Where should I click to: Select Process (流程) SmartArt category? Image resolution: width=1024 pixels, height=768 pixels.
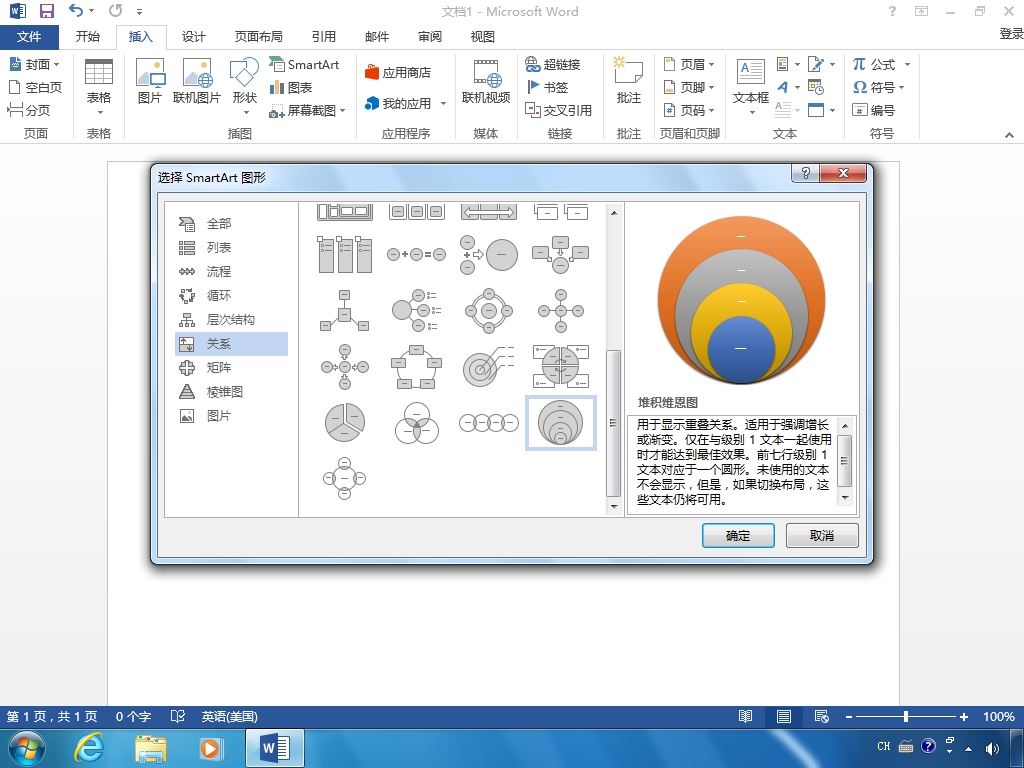click(x=231, y=272)
